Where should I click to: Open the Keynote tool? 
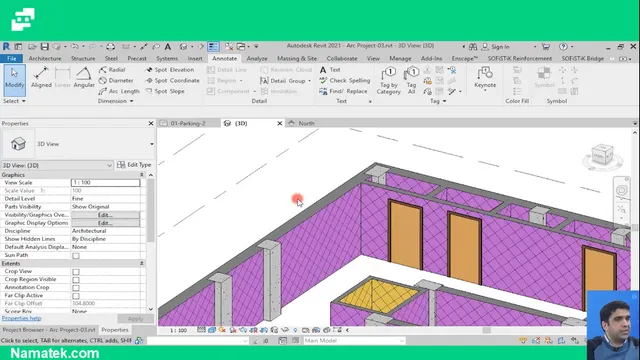coord(485,78)
